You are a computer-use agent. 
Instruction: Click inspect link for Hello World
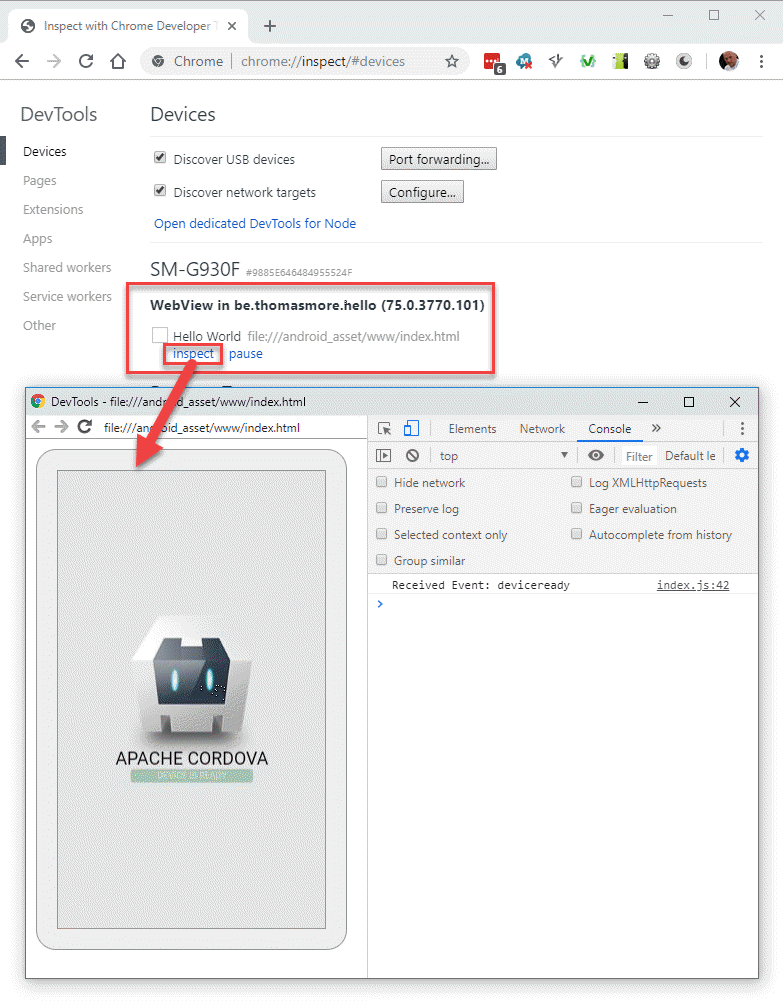[193, 354]
